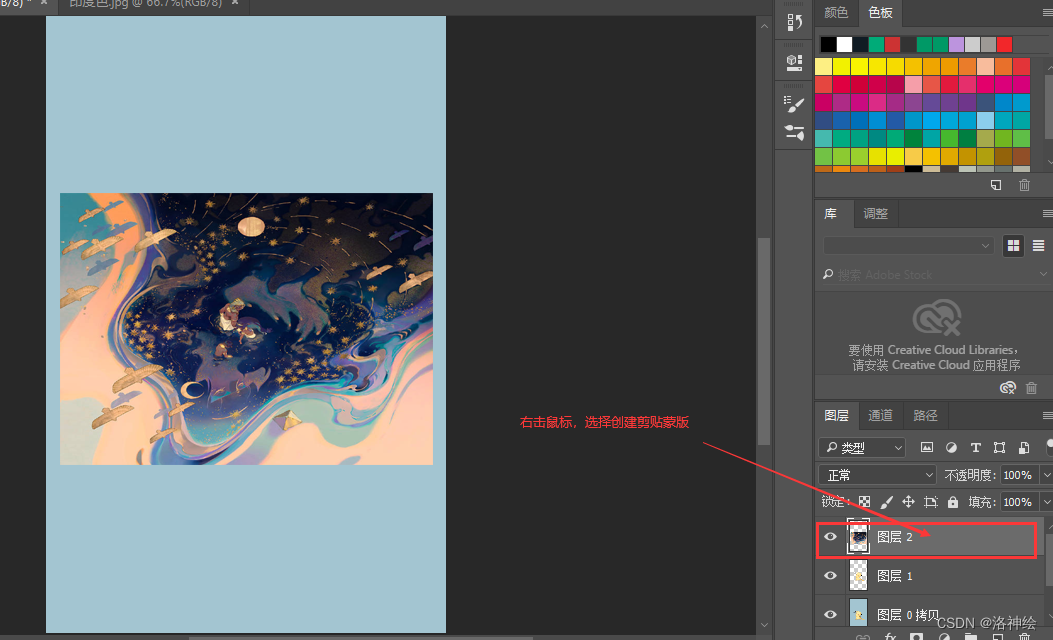
Task: Create new swatch from foreground color
Action: tap(996, 185)
